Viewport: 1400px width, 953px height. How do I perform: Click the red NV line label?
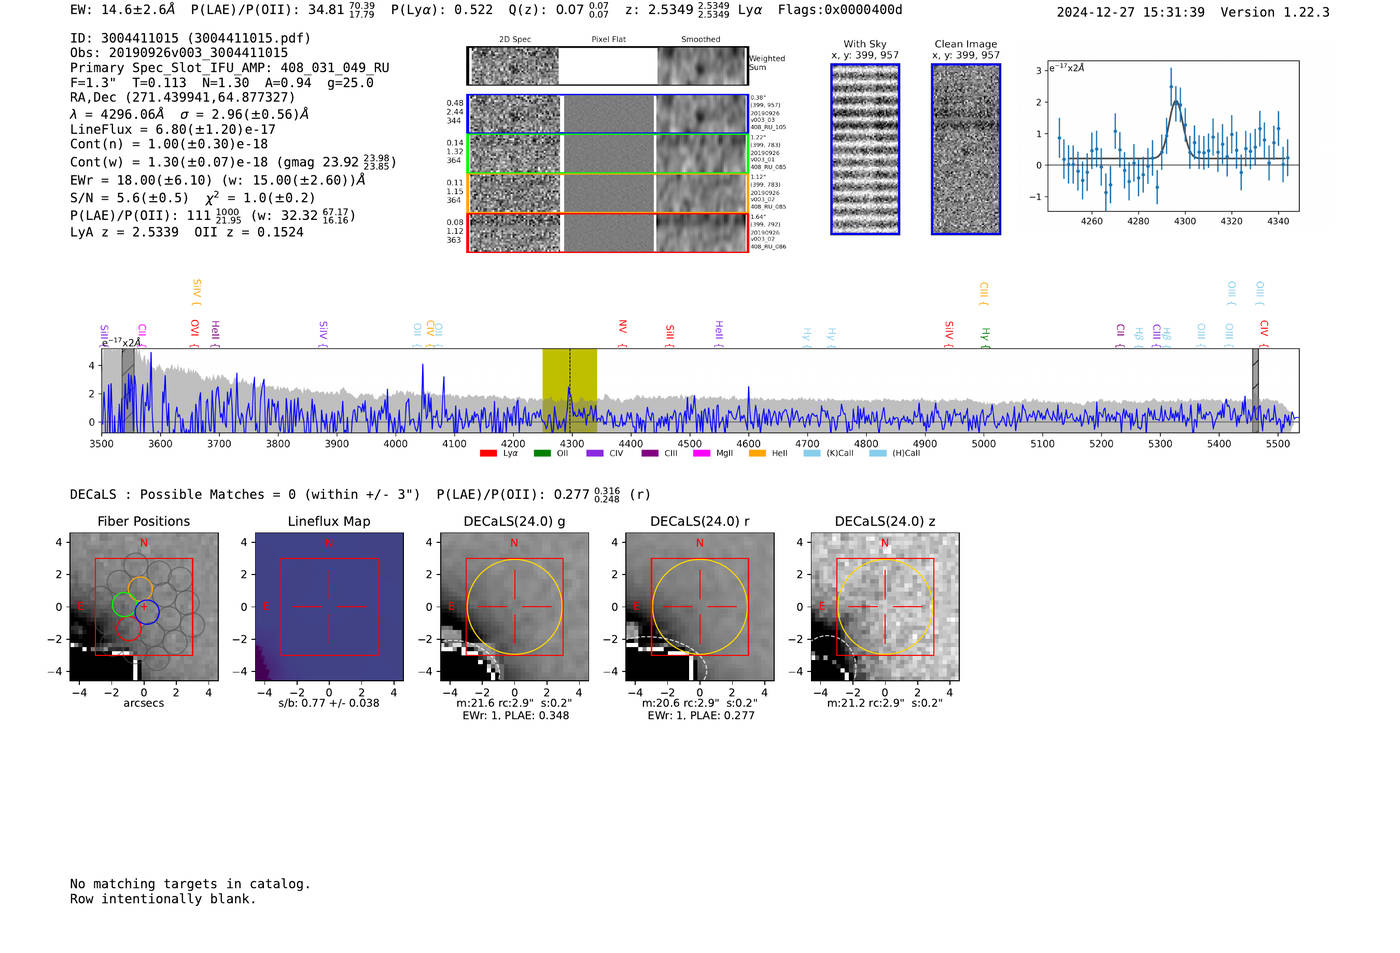tap(622, 327)
